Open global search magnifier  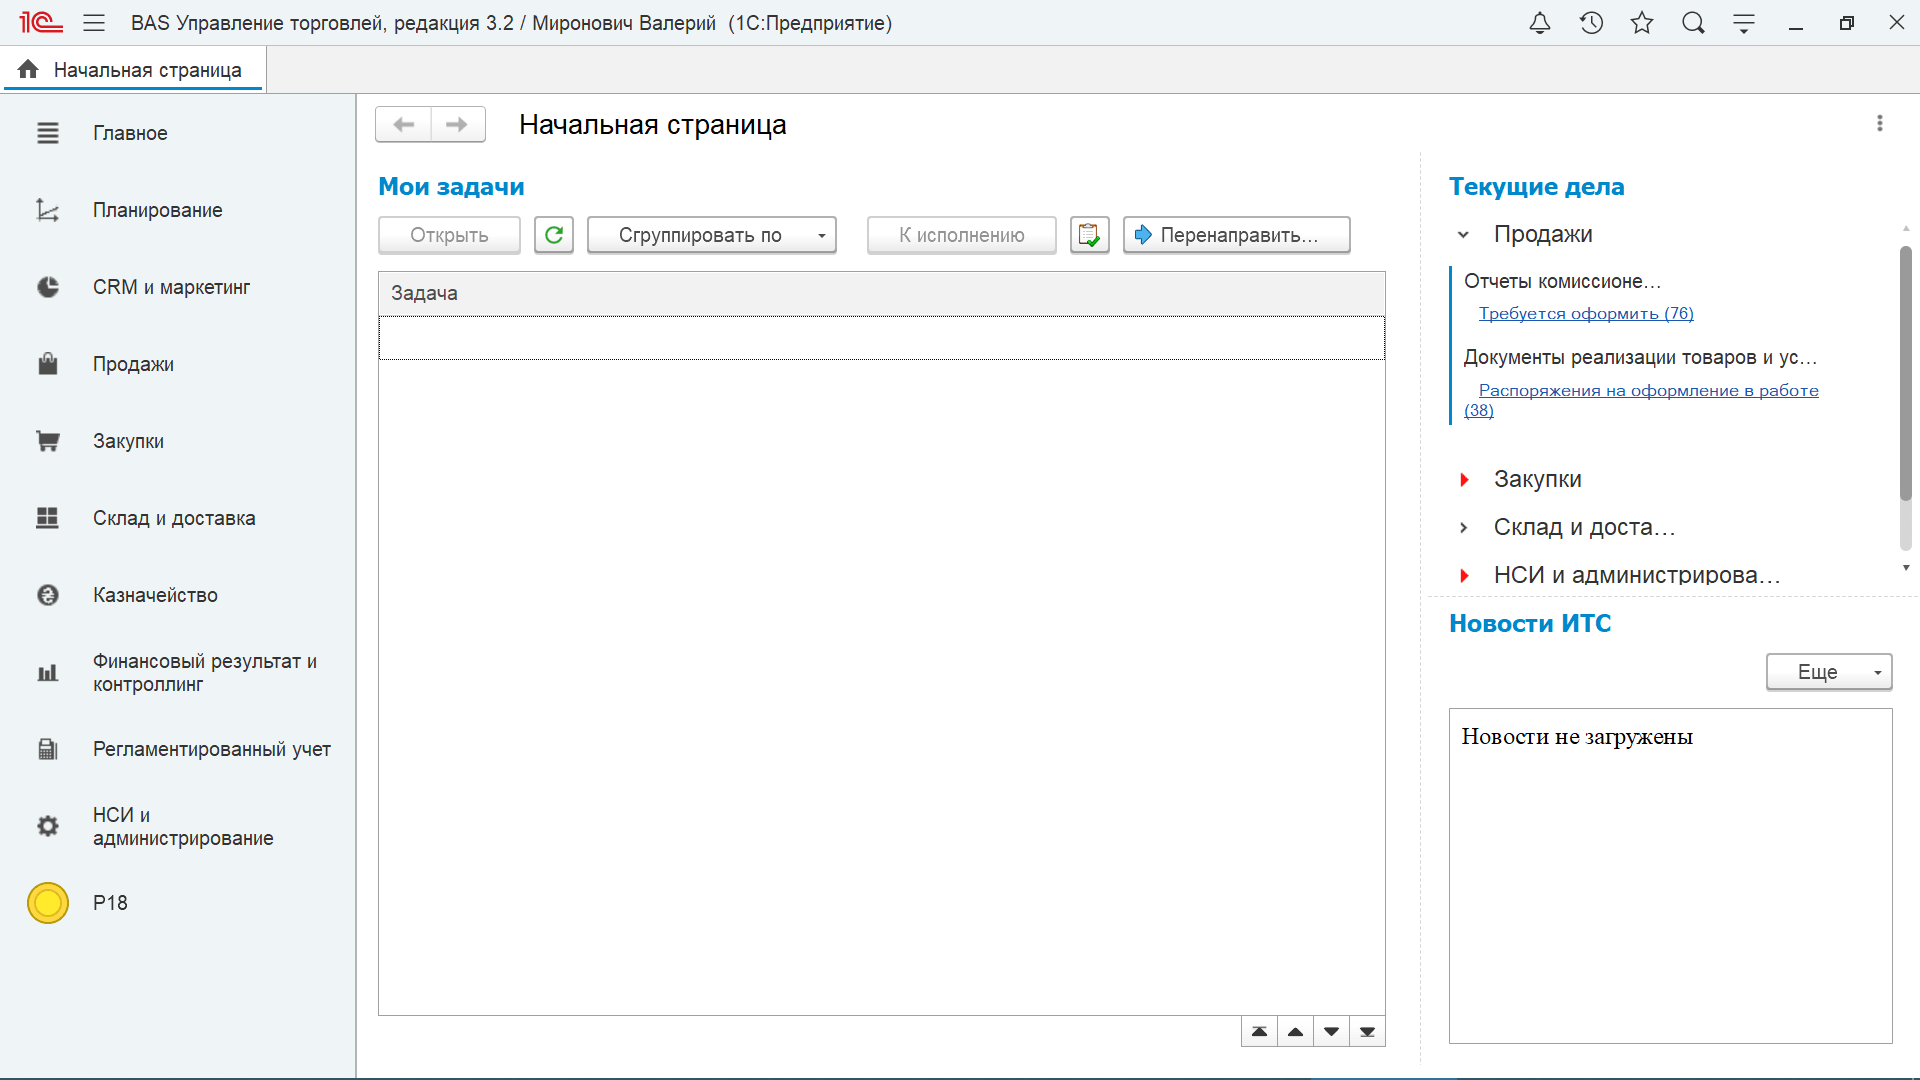coord(1693,23)
